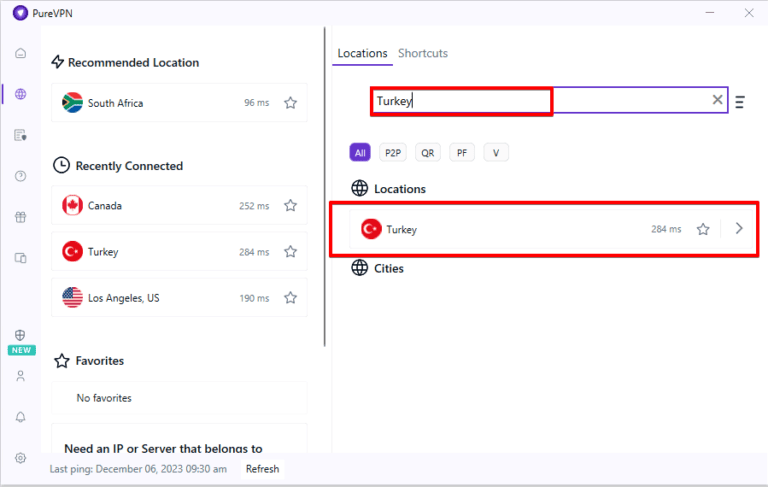The image size is (768, 487).
Task: Open the Home icon in sidebar
Action: pos(20,53)
